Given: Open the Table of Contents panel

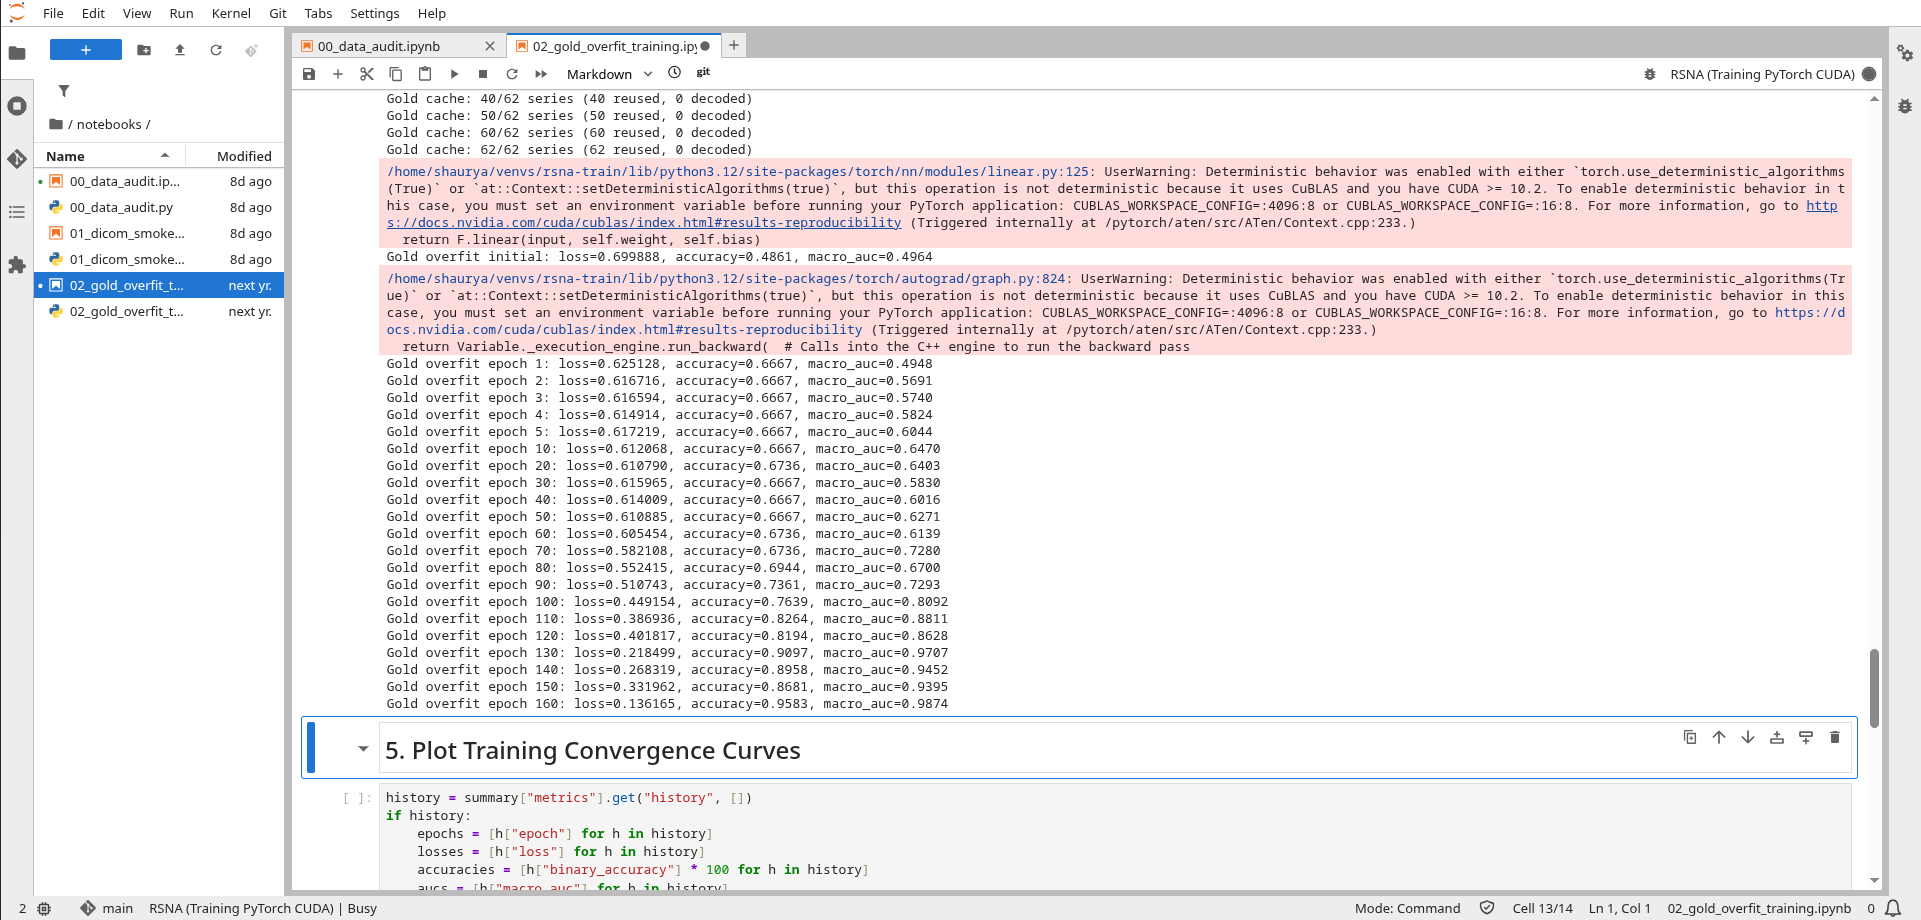Looking at the screenshot, I should tap(17, 212).
